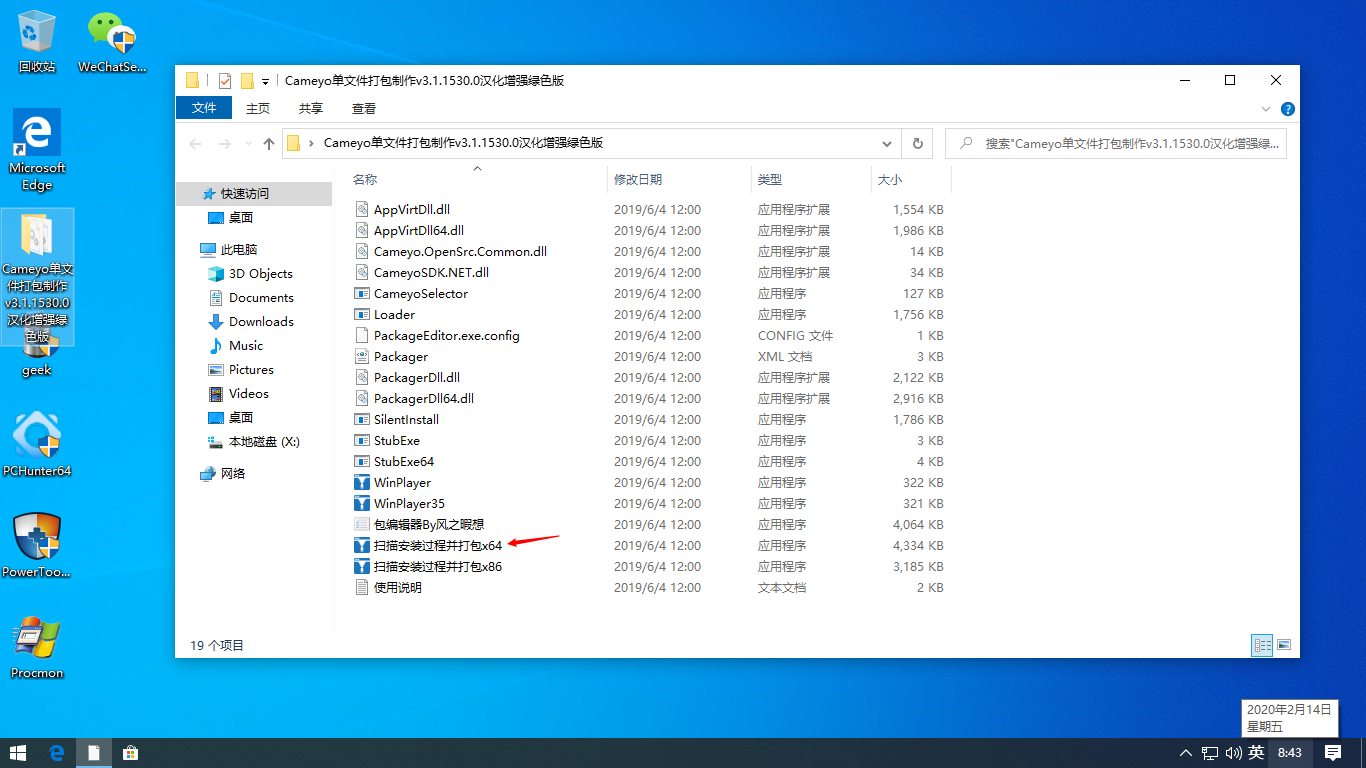The height and width of the screenshot is (768, 1366).
Task: Open the 共享 ribbon tab
Action: tap(311, 108)
